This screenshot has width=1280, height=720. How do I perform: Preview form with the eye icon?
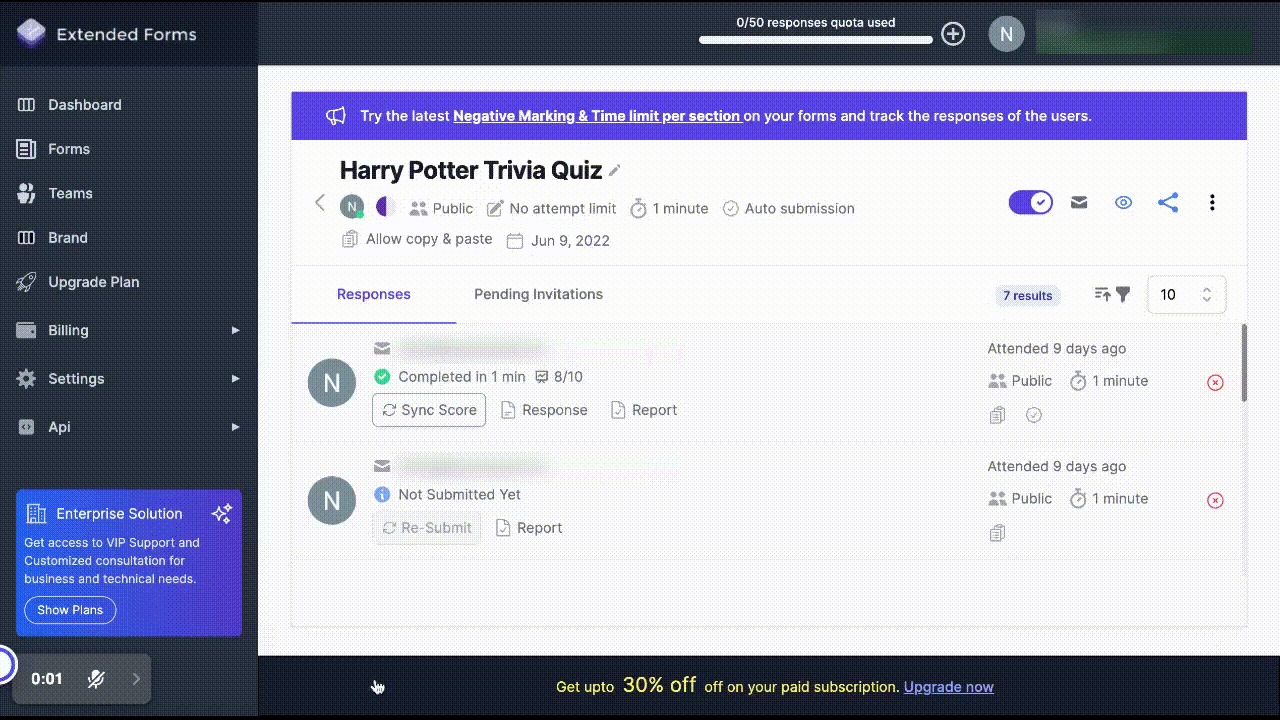coord(1123,203)
